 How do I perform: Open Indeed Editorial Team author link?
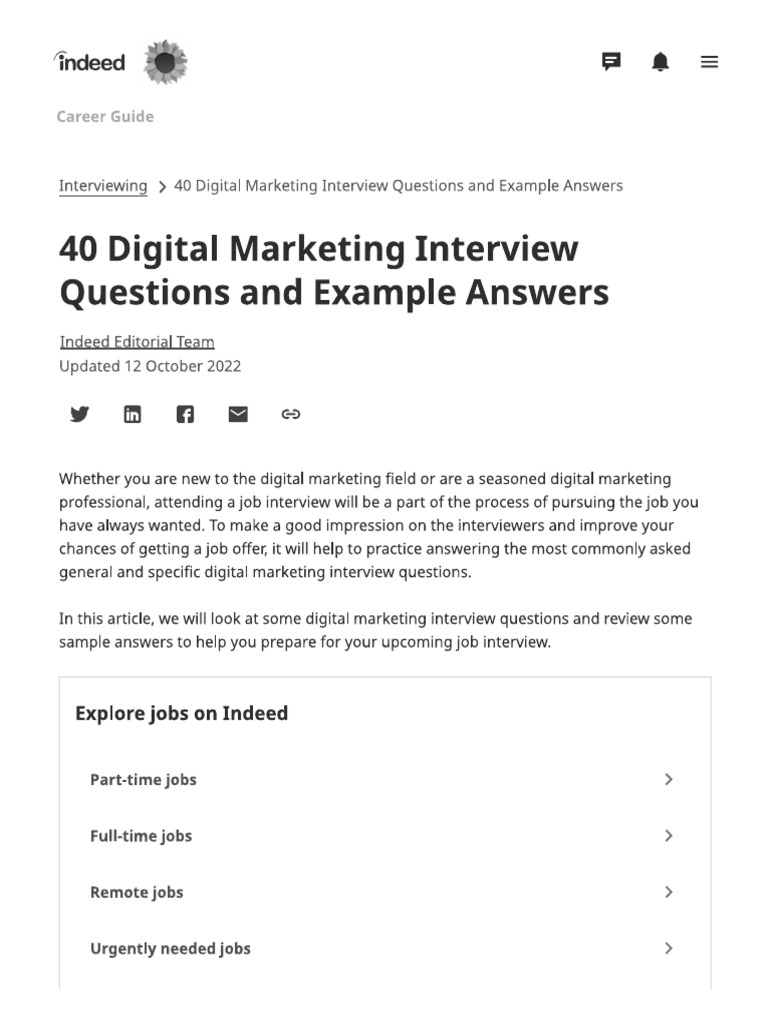tap(137, 342)
